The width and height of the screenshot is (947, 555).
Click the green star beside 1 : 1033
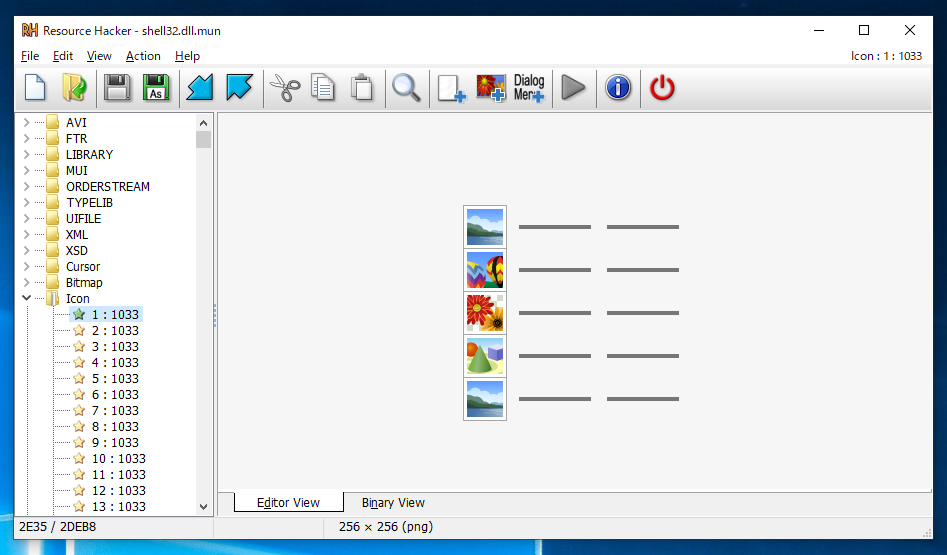click(79, 314)
